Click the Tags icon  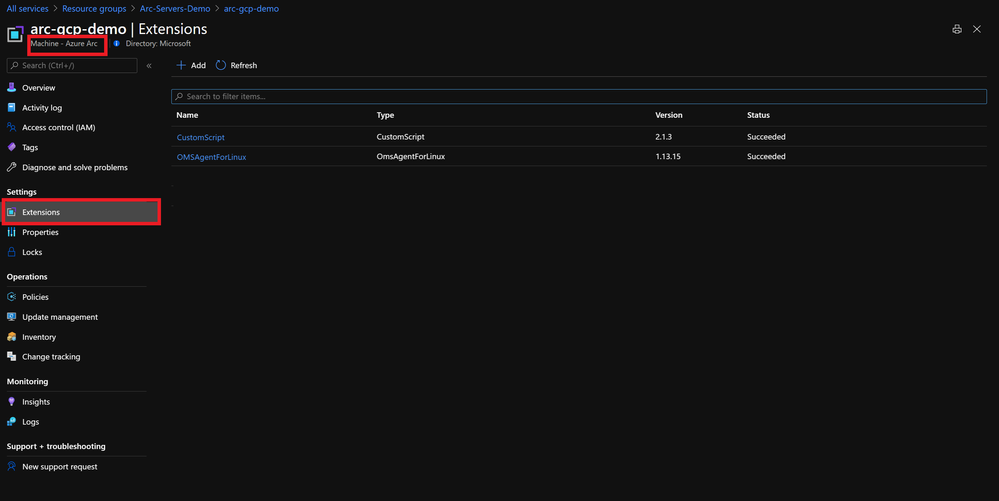11,147
